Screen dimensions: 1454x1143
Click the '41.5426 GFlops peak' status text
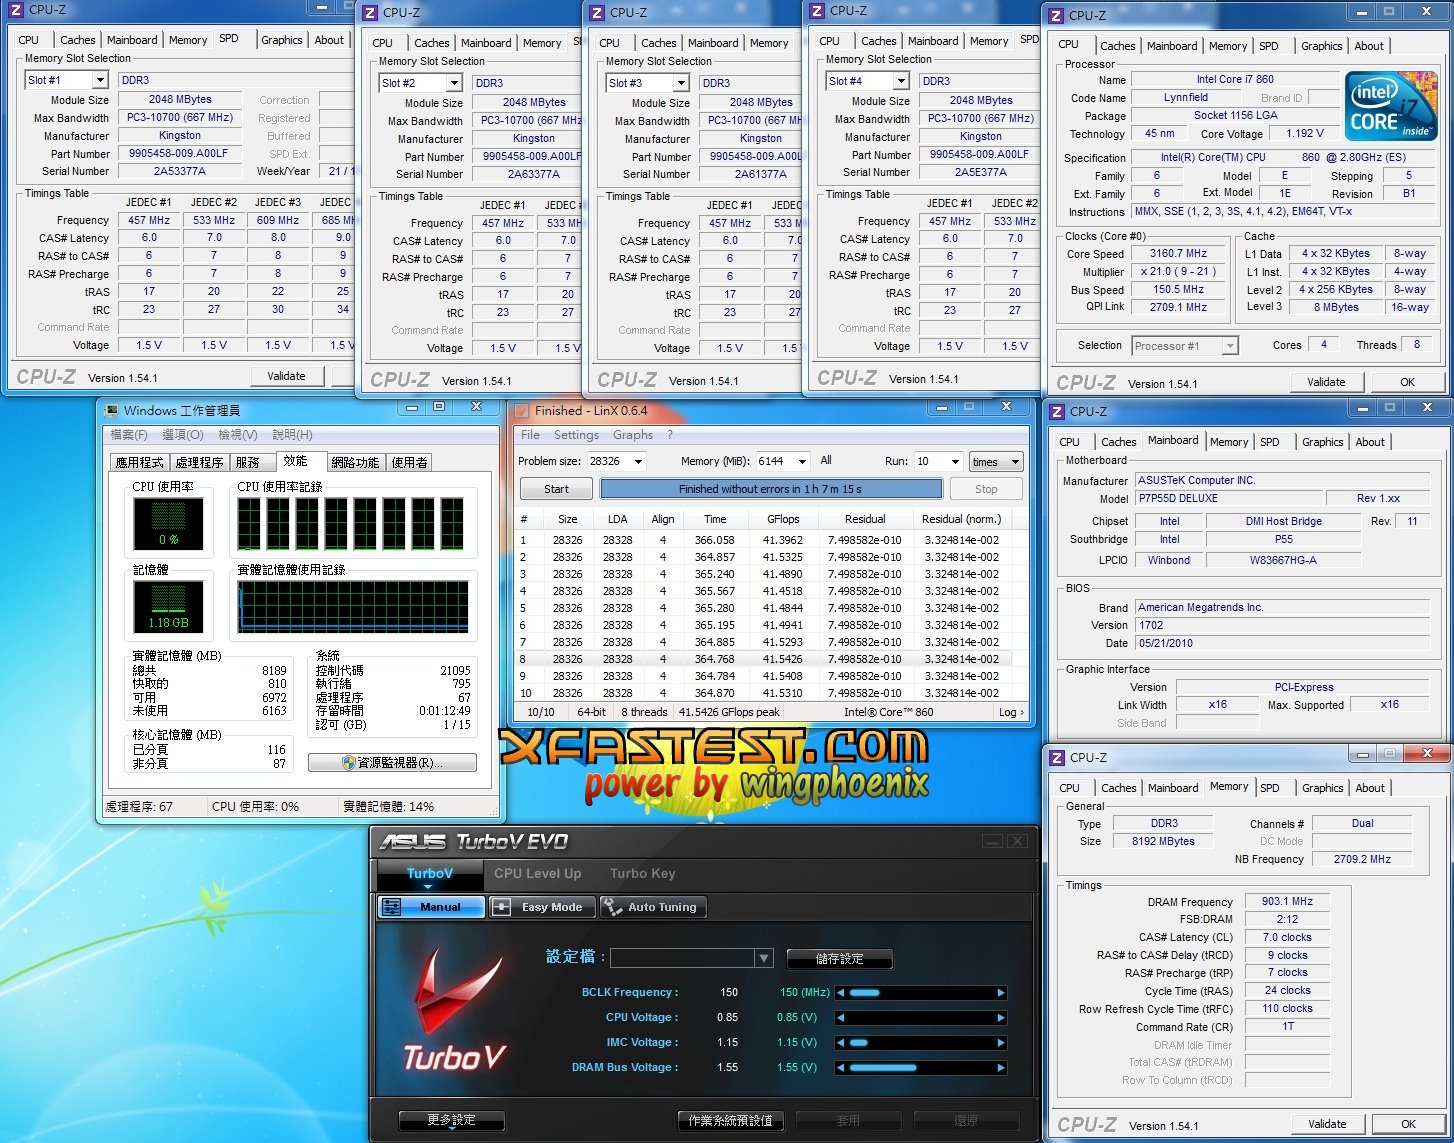[729, 712]
